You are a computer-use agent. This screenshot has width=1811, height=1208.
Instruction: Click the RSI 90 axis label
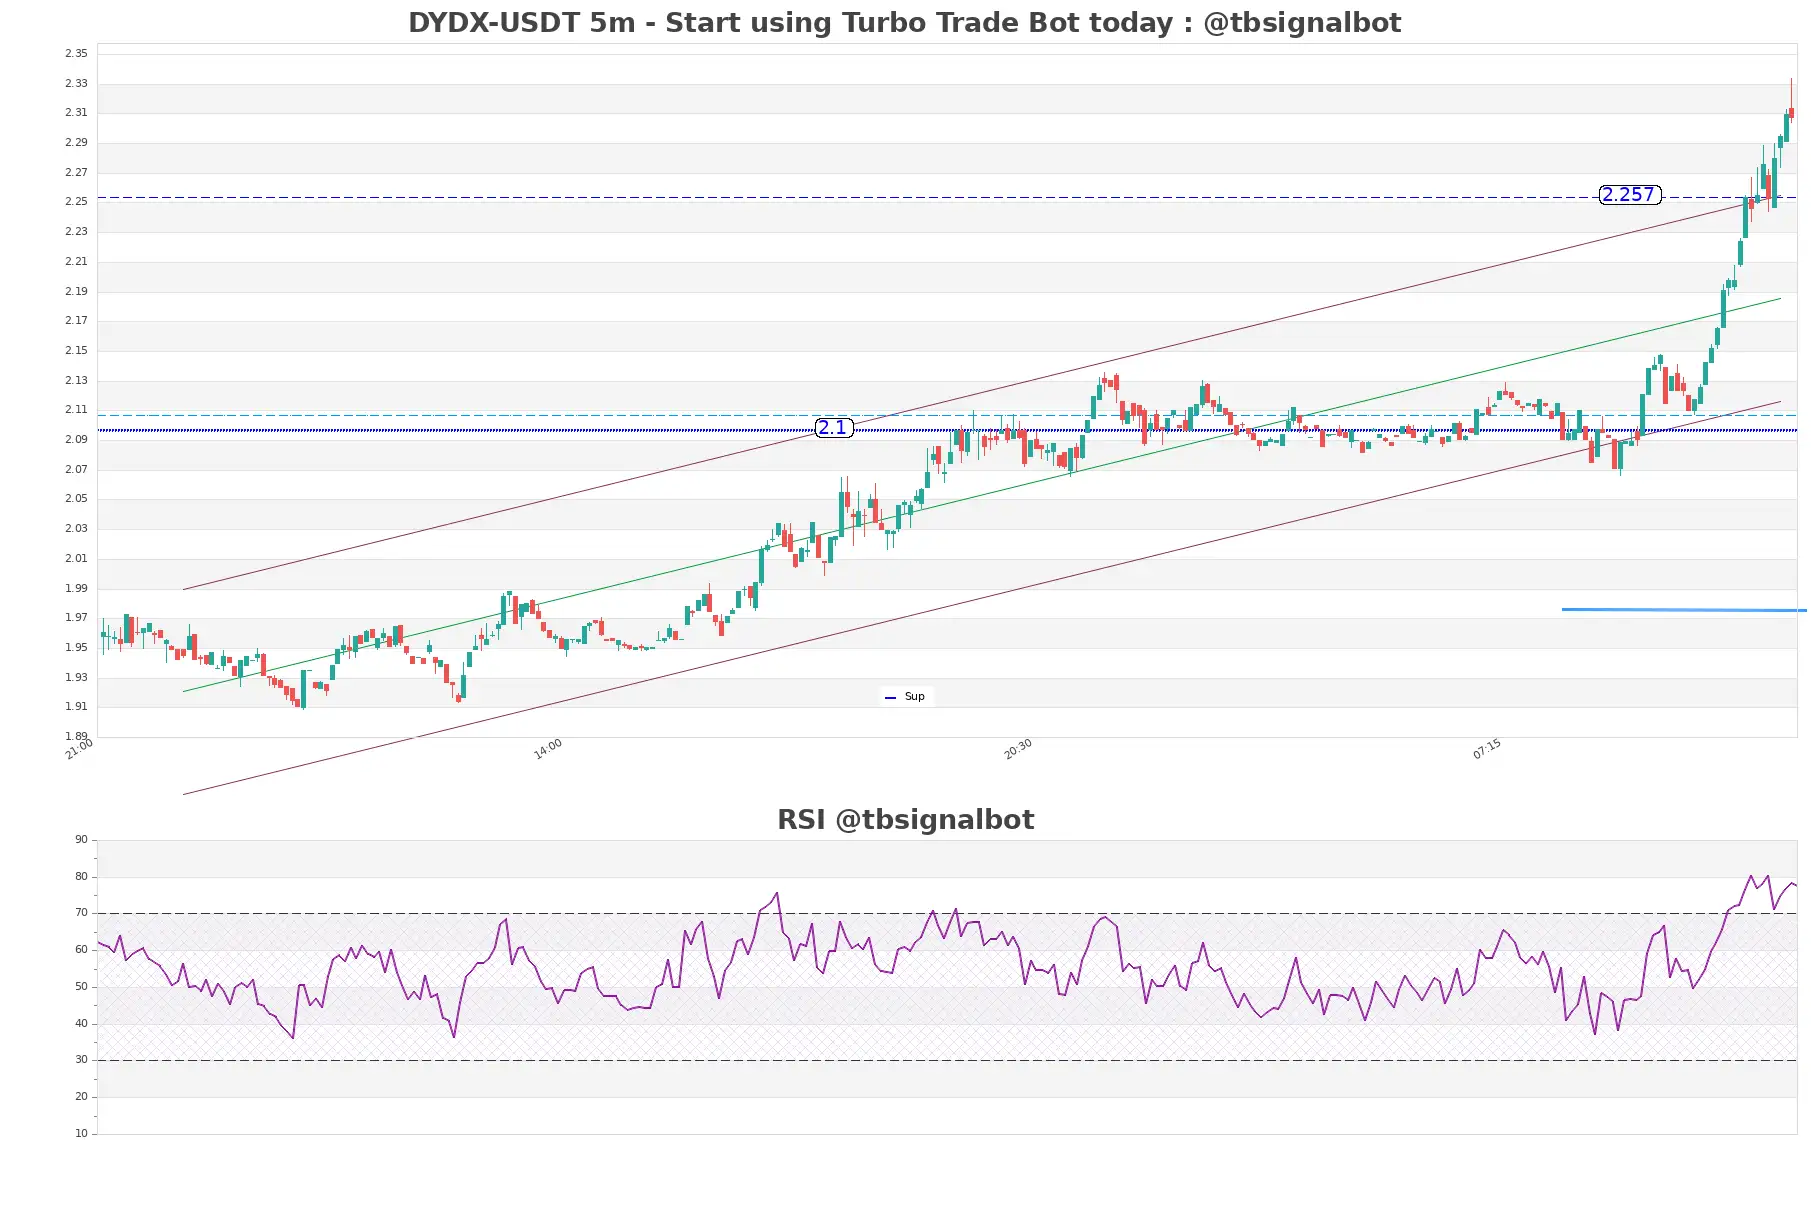click(x=81, y=839)
